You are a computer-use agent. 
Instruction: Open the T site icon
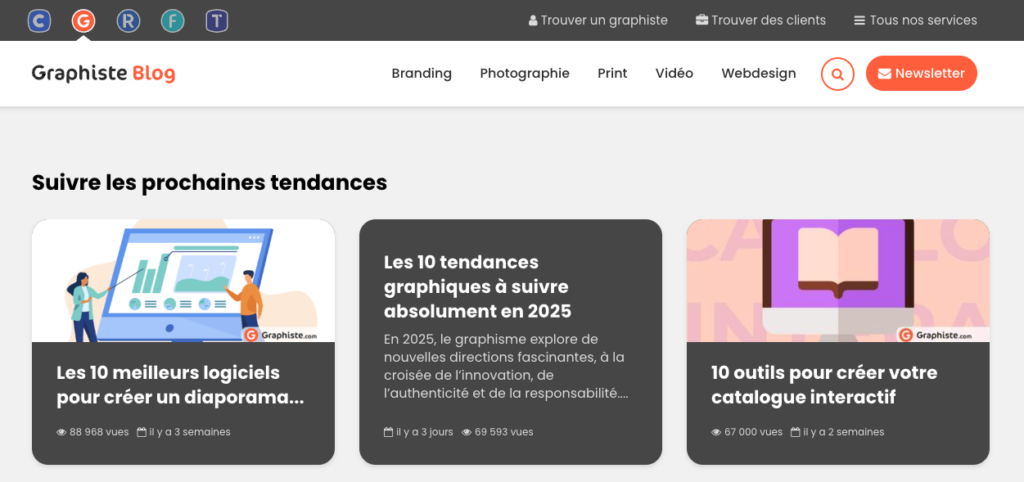(x=216, y=20)
